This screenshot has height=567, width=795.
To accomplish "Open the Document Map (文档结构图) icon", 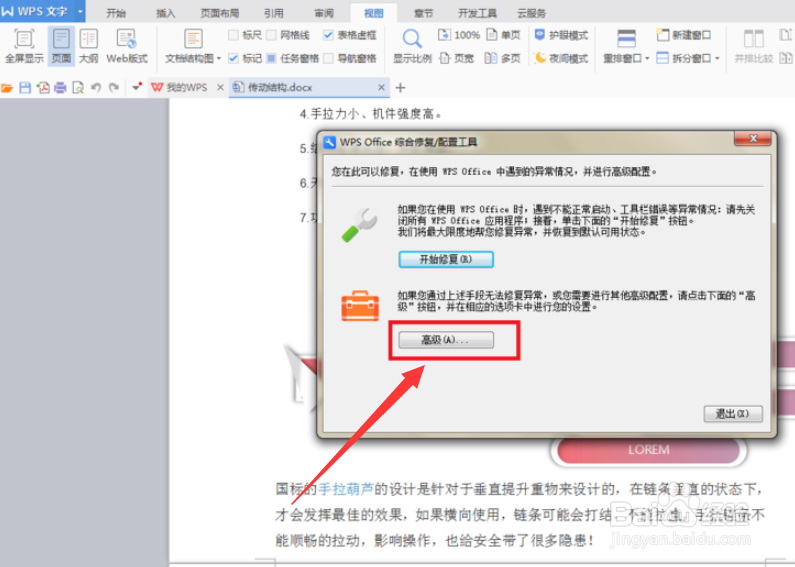I will click(193, 39).
